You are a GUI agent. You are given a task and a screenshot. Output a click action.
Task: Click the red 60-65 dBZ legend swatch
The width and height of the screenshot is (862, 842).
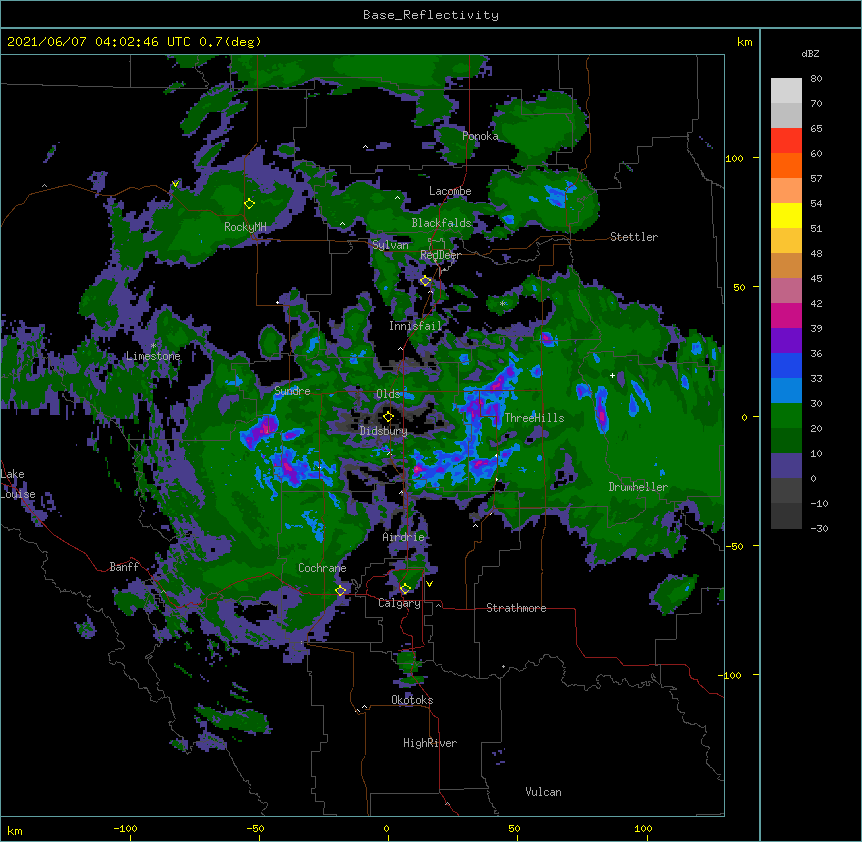point(786,141)
